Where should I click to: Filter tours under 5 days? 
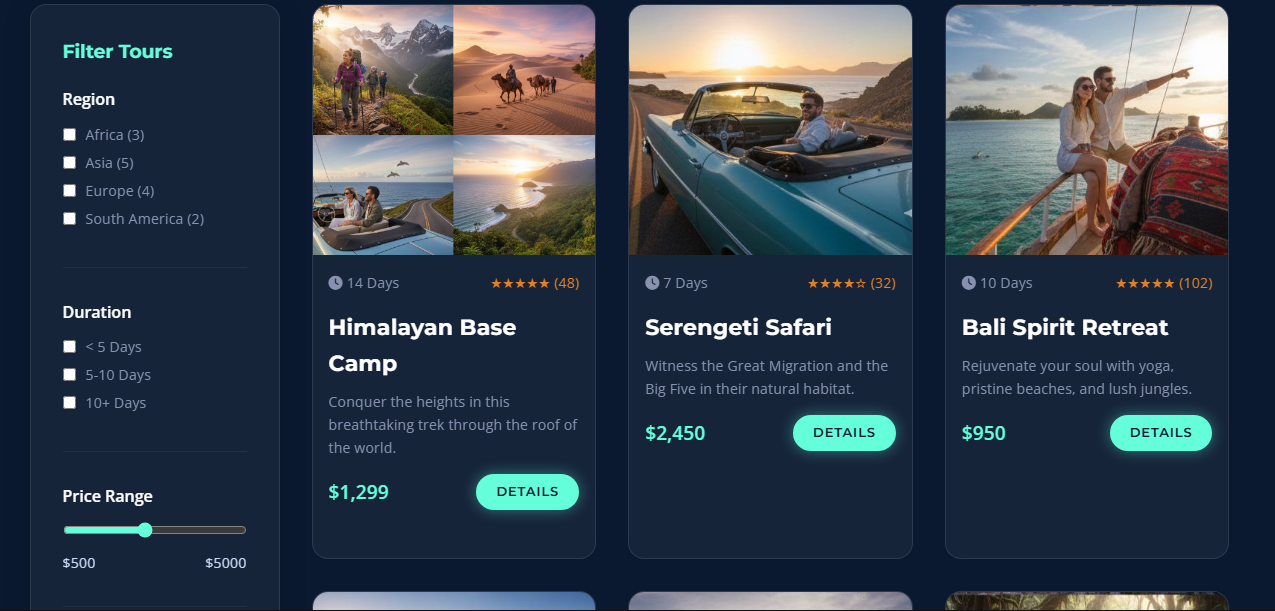70,346
